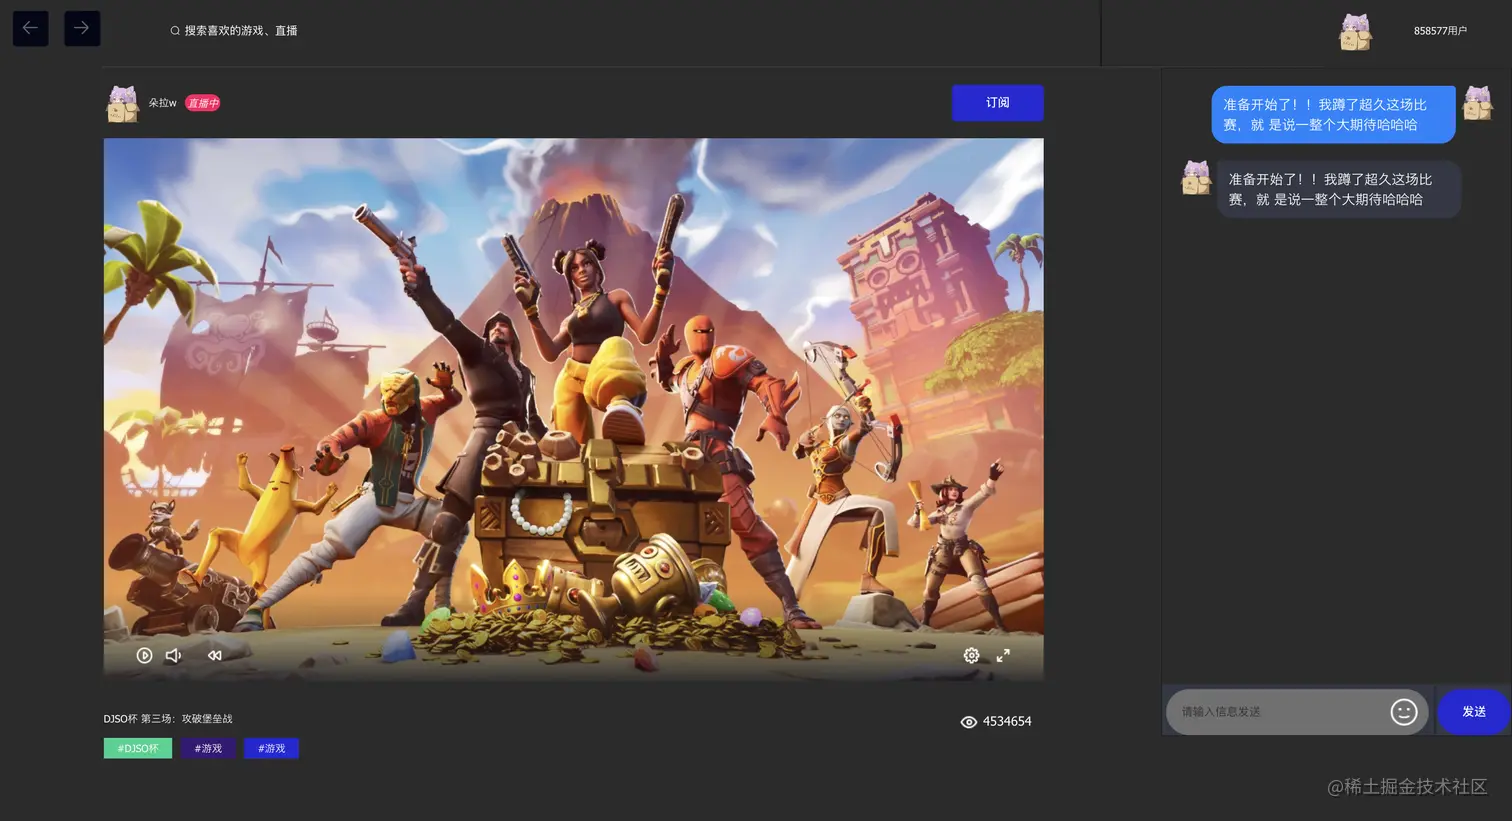Rewind the stream with rewind icon

(214, 655)
